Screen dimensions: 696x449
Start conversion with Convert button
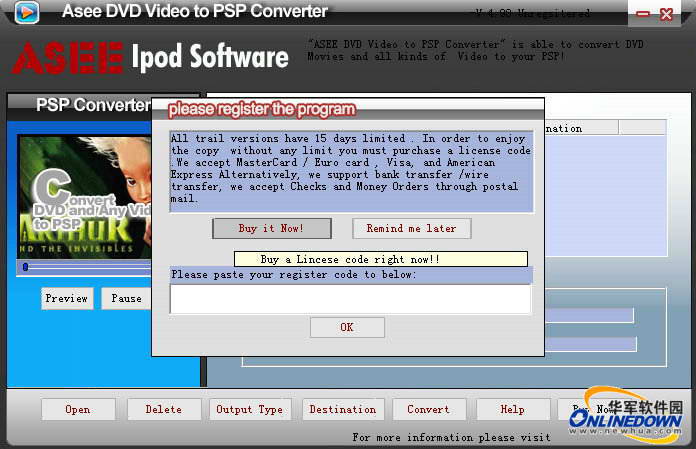click(429, 409)
